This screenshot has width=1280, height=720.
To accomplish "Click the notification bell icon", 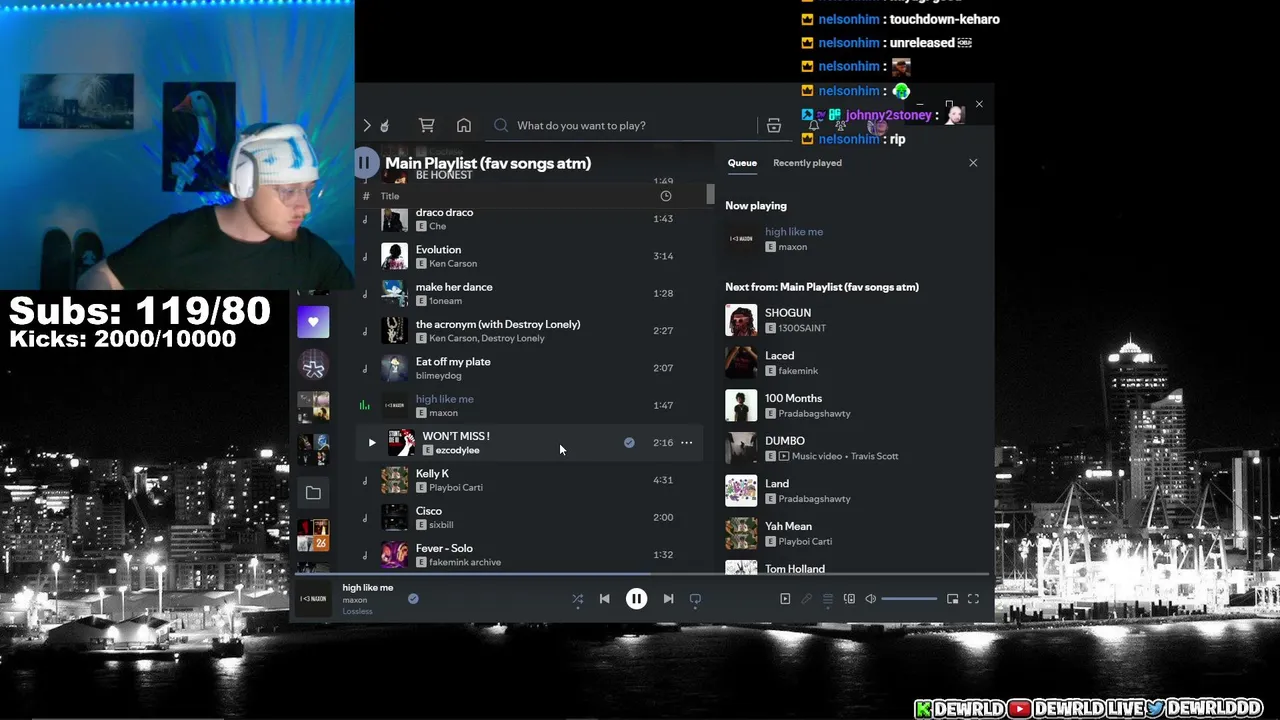I will tap(813, 125).
